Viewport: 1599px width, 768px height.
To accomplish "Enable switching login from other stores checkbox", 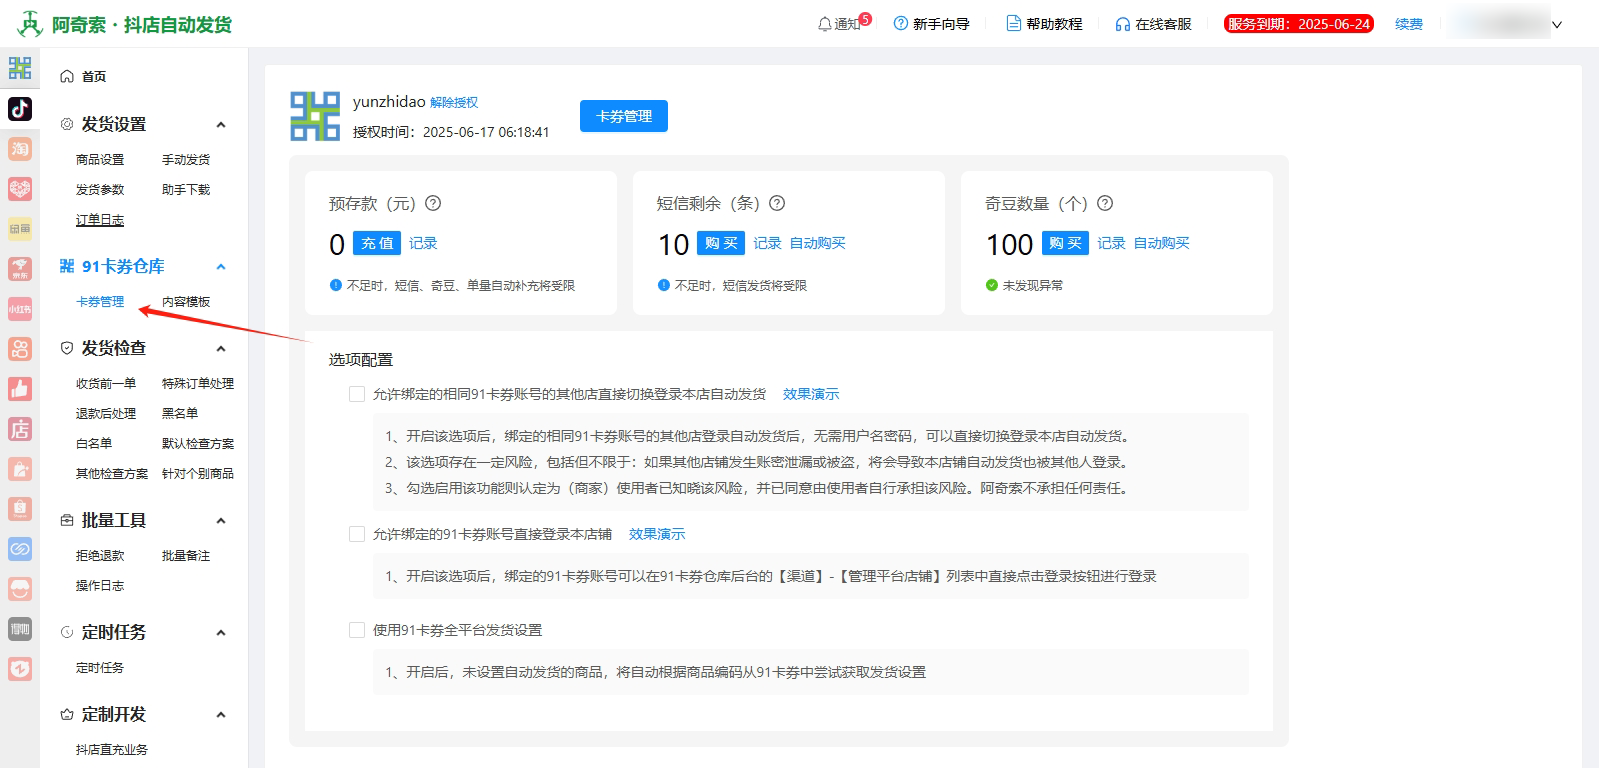I will pos(357,394).
